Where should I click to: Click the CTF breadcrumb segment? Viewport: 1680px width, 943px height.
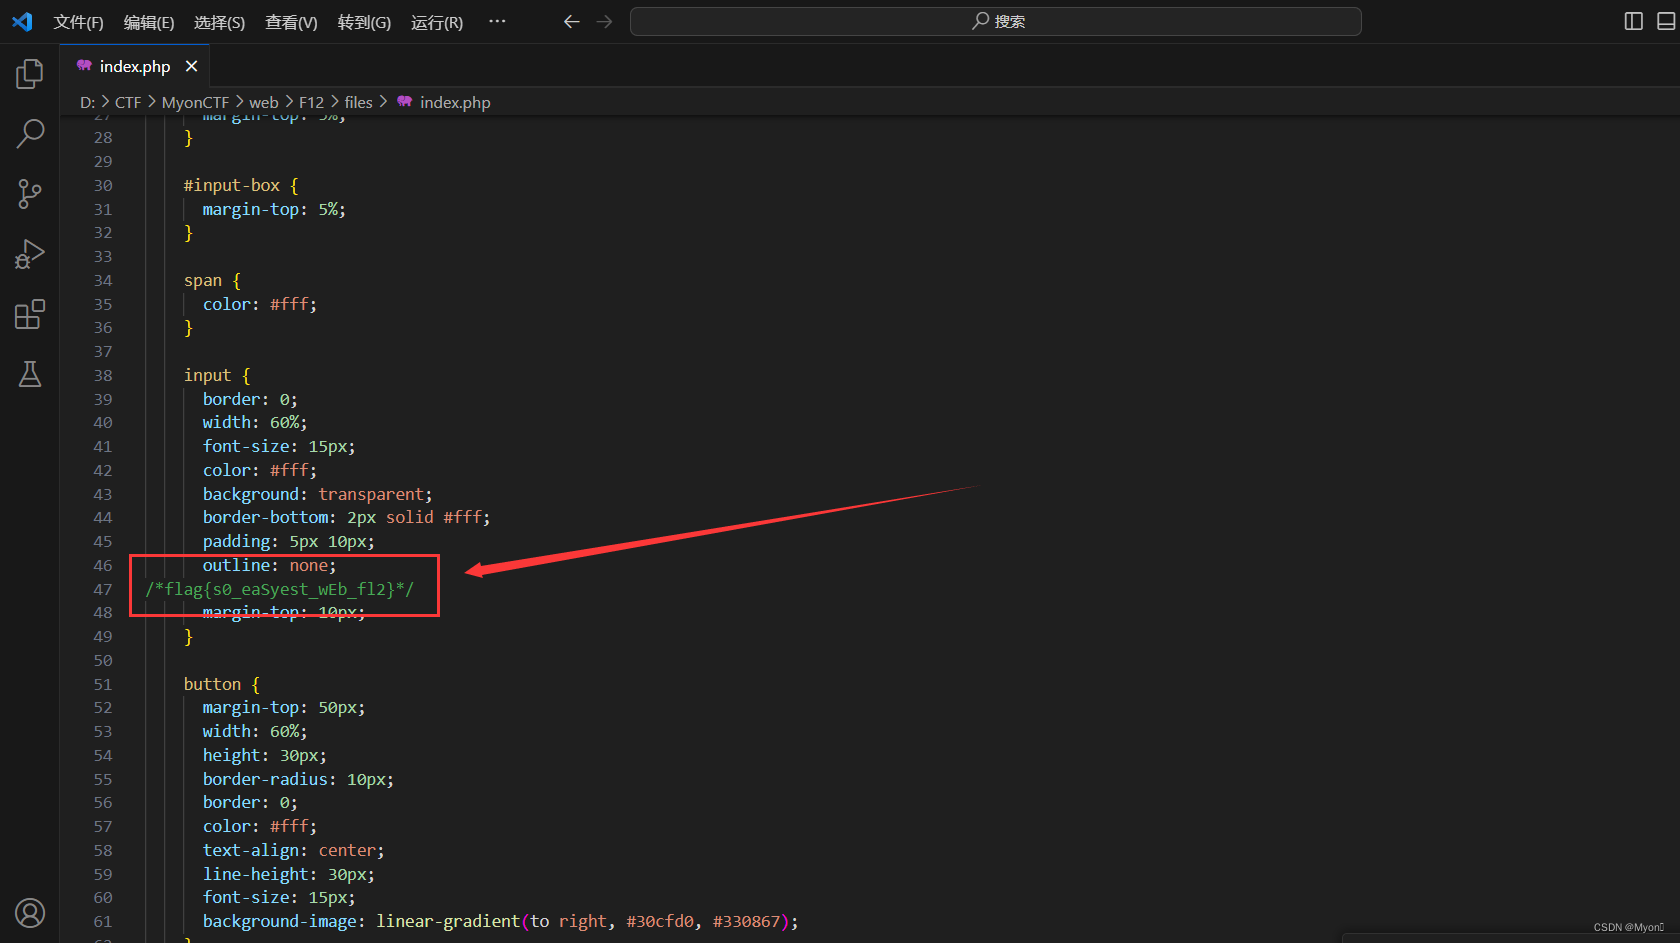(128, 102)
